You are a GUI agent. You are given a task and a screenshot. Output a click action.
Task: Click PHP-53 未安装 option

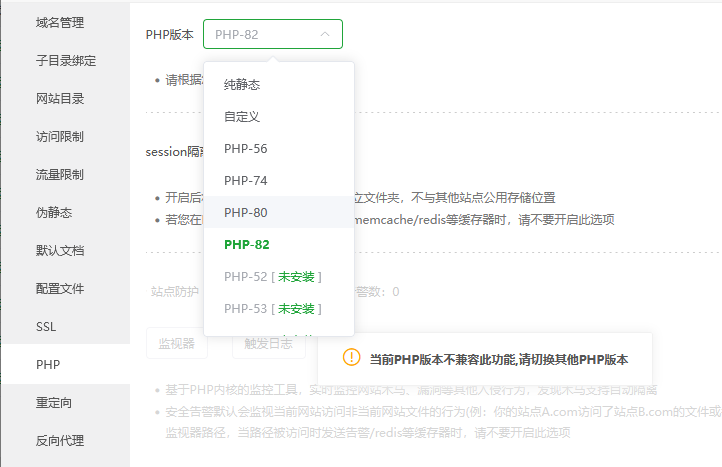(279, 309)
